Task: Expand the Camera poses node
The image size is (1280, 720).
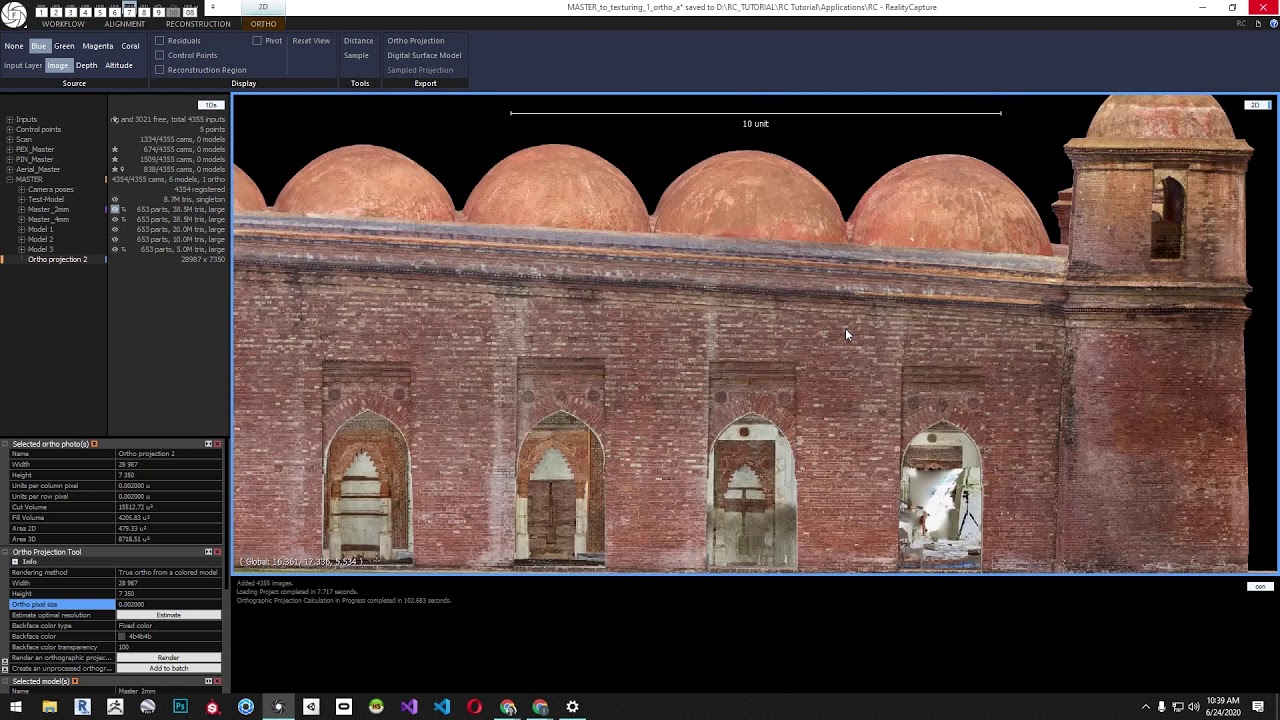Action: (x=22, y=189)
